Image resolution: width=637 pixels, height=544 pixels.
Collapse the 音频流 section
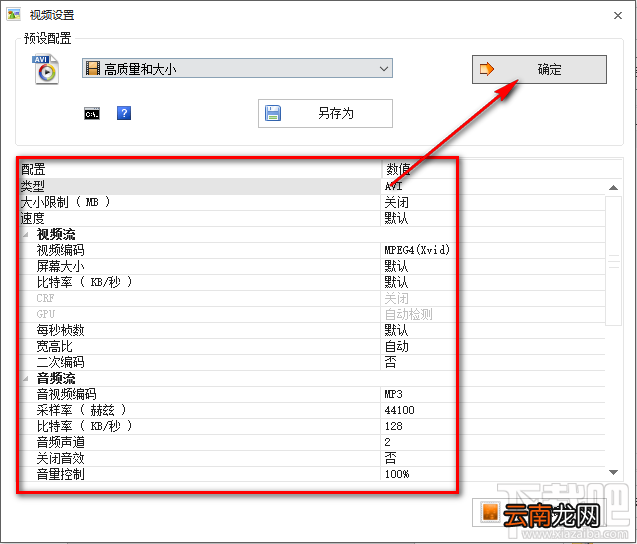[26, 379]
